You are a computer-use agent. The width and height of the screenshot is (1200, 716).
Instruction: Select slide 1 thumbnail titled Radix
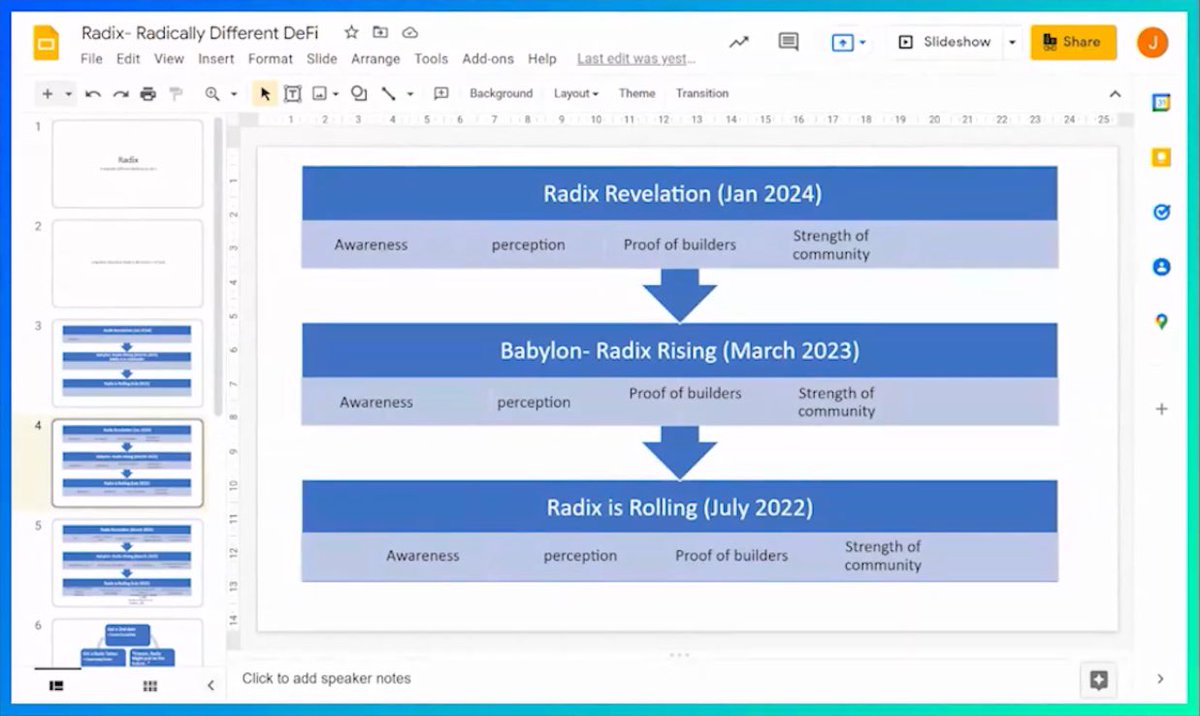coord(127,164)
